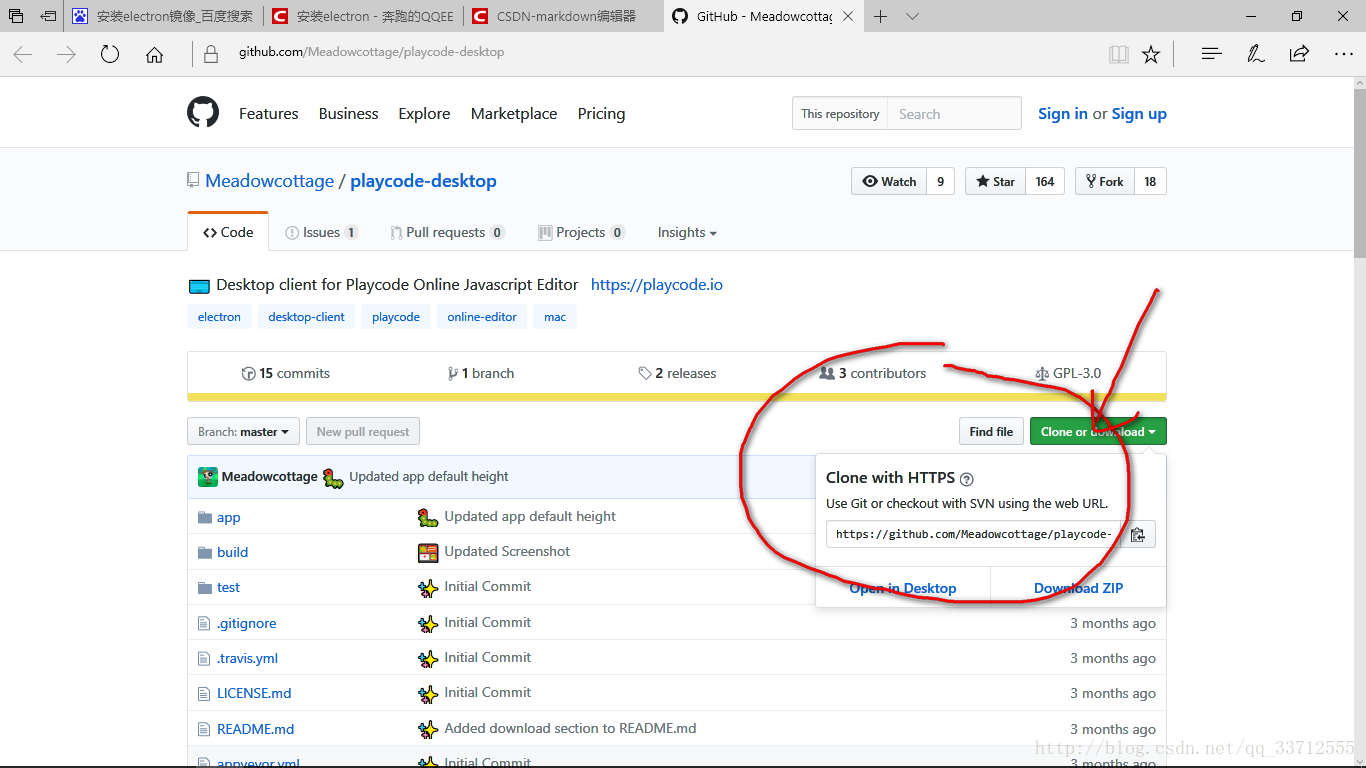
Task: Open Features in GitHub navigation
Action: (x=268, y=114)
